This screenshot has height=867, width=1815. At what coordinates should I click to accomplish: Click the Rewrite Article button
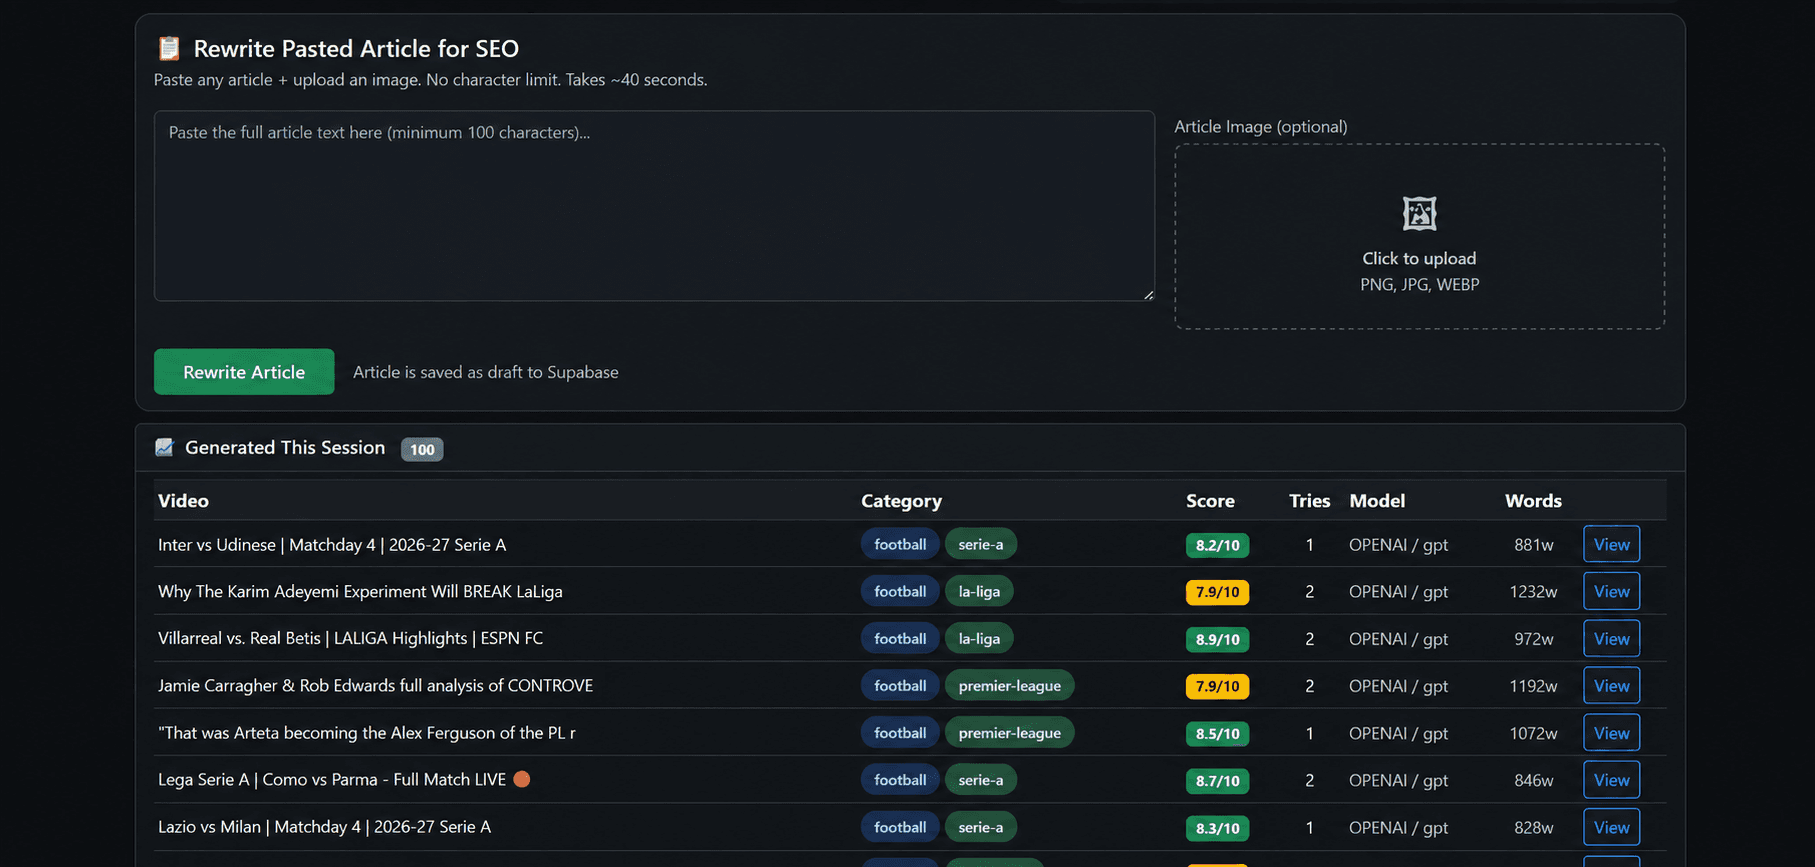[244, 372]
